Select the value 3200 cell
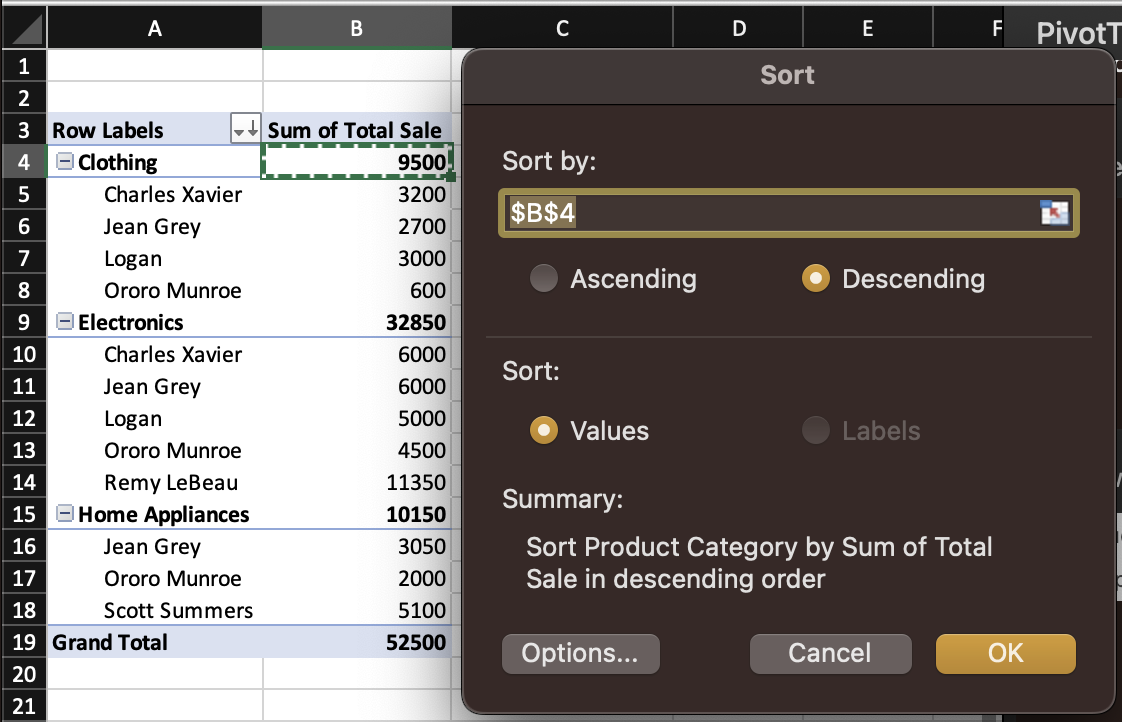 (x=356, y=194)
